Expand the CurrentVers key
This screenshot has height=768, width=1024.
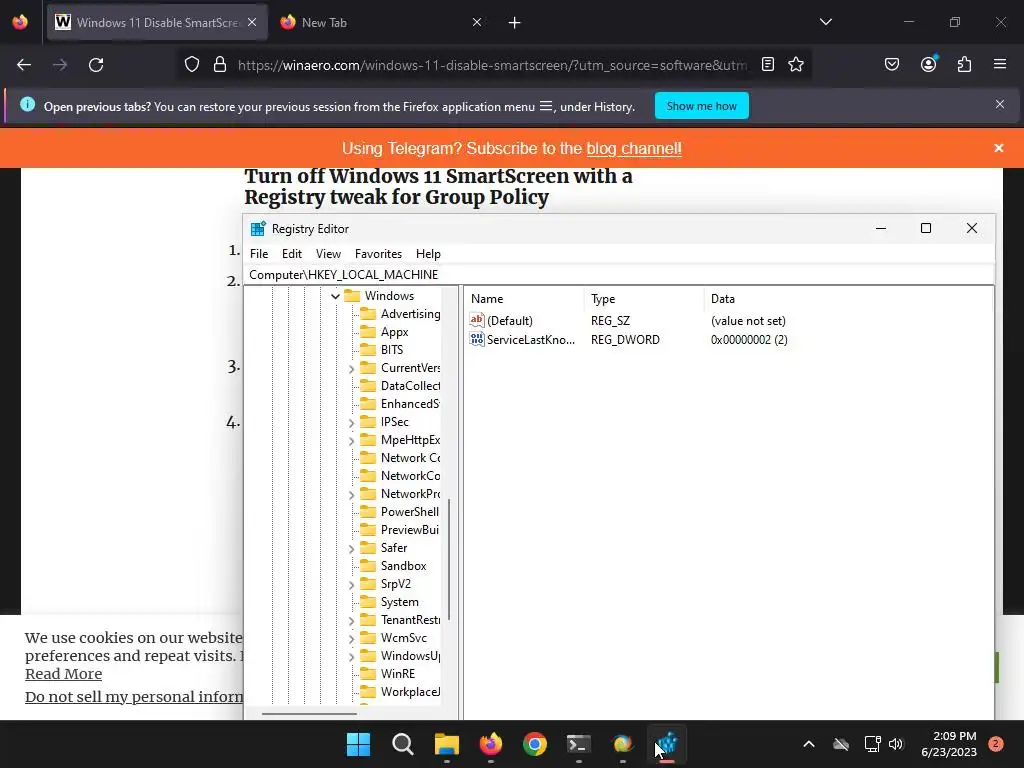pyautogui.click(x=351, y=369)
